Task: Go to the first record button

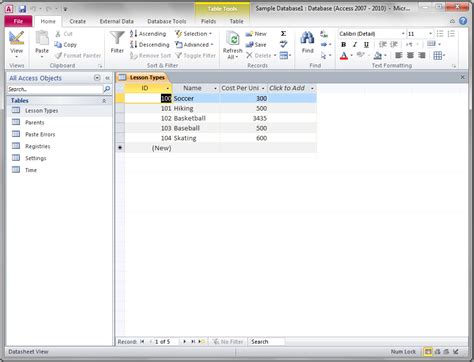Action: [x=142, y=342]
